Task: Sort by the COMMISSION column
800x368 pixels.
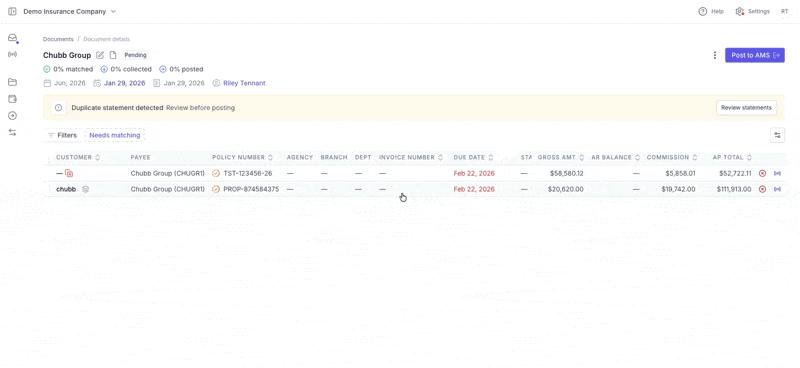Action: [672, 157]
